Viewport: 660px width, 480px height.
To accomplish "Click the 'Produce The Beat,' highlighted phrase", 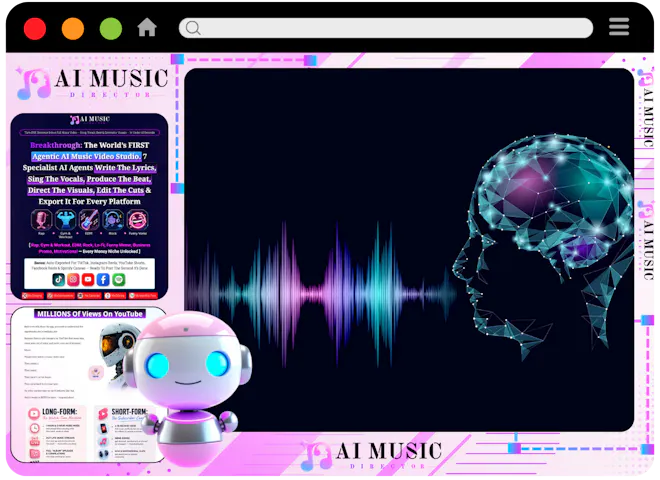I will [119, 179].
